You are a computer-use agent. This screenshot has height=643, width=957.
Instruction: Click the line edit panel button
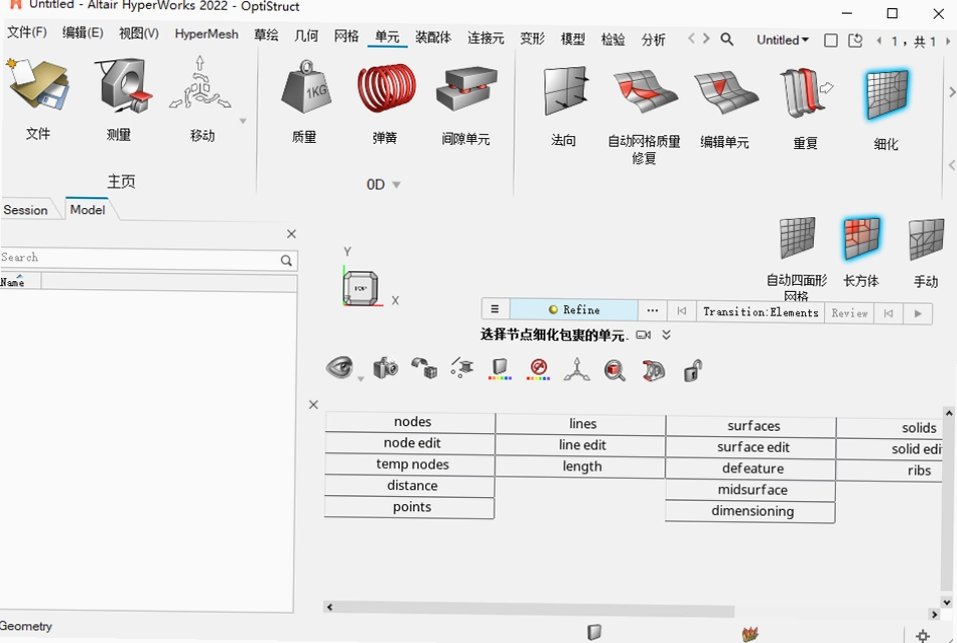point(580,445)
